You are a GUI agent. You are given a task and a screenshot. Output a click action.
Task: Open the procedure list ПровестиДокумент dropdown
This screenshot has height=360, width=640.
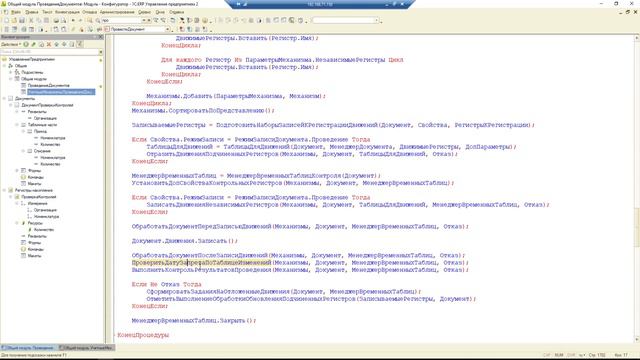pos(167,29)
